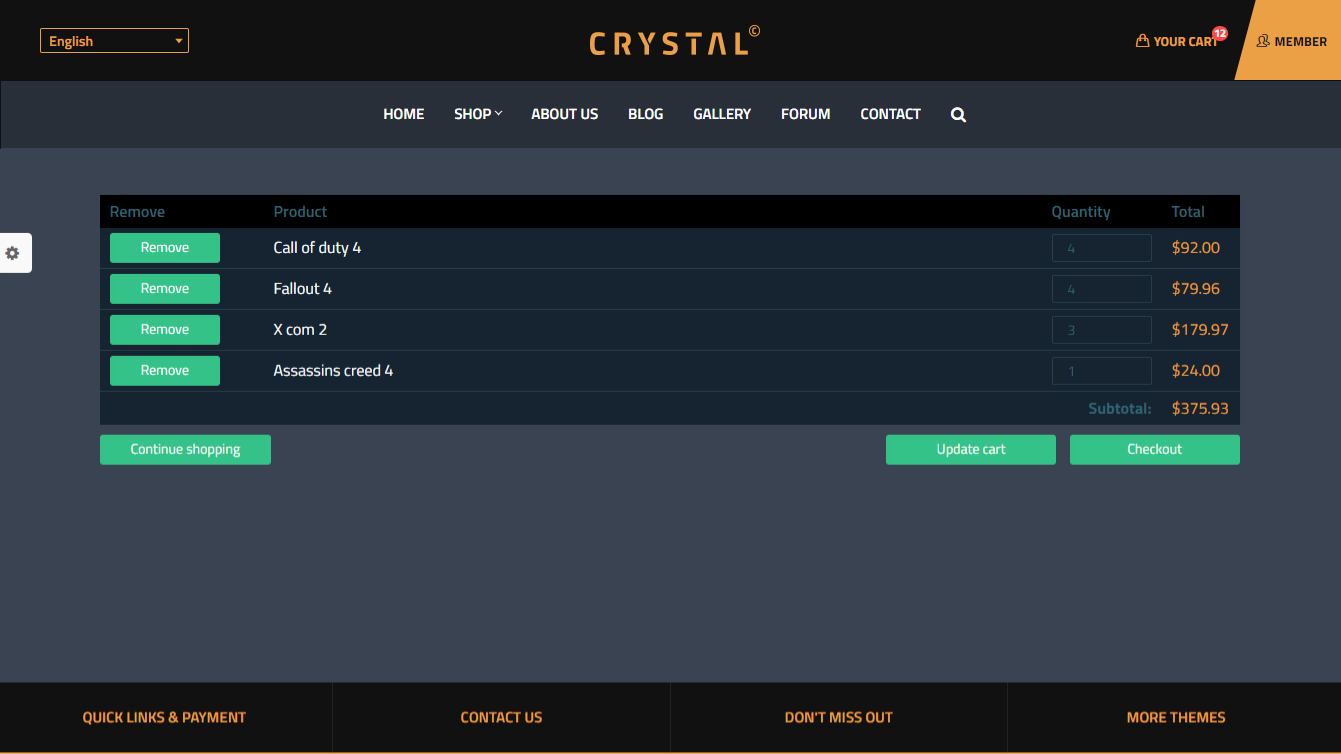Click the CRYSTAL logo
This screenshot has height=754, width=1341.
tap(675, 41)
